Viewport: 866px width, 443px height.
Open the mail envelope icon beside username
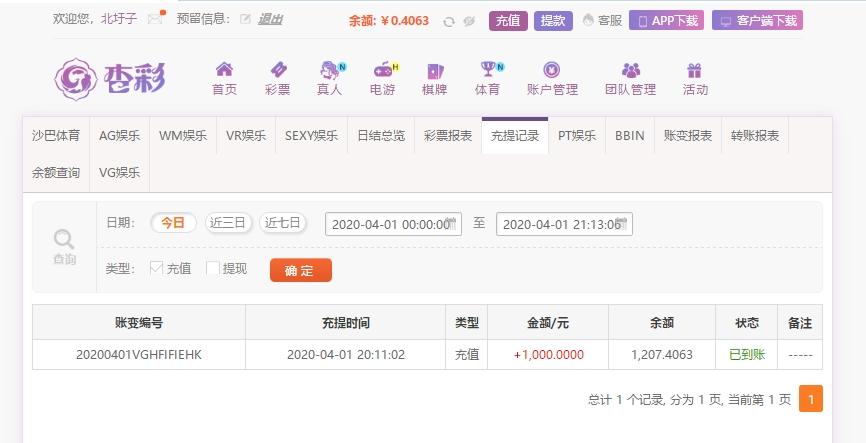pos(155,19)
